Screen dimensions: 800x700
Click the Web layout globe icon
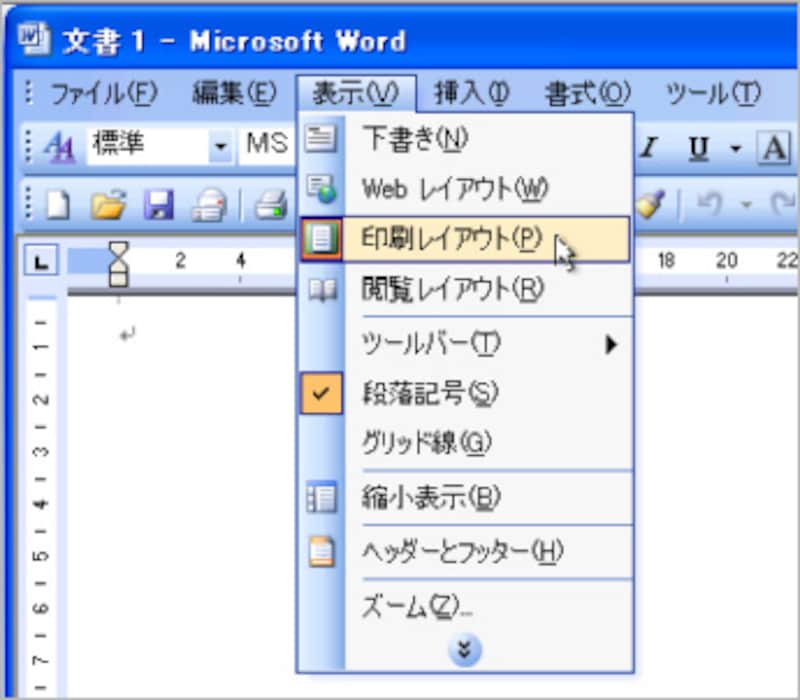[321, 189]
